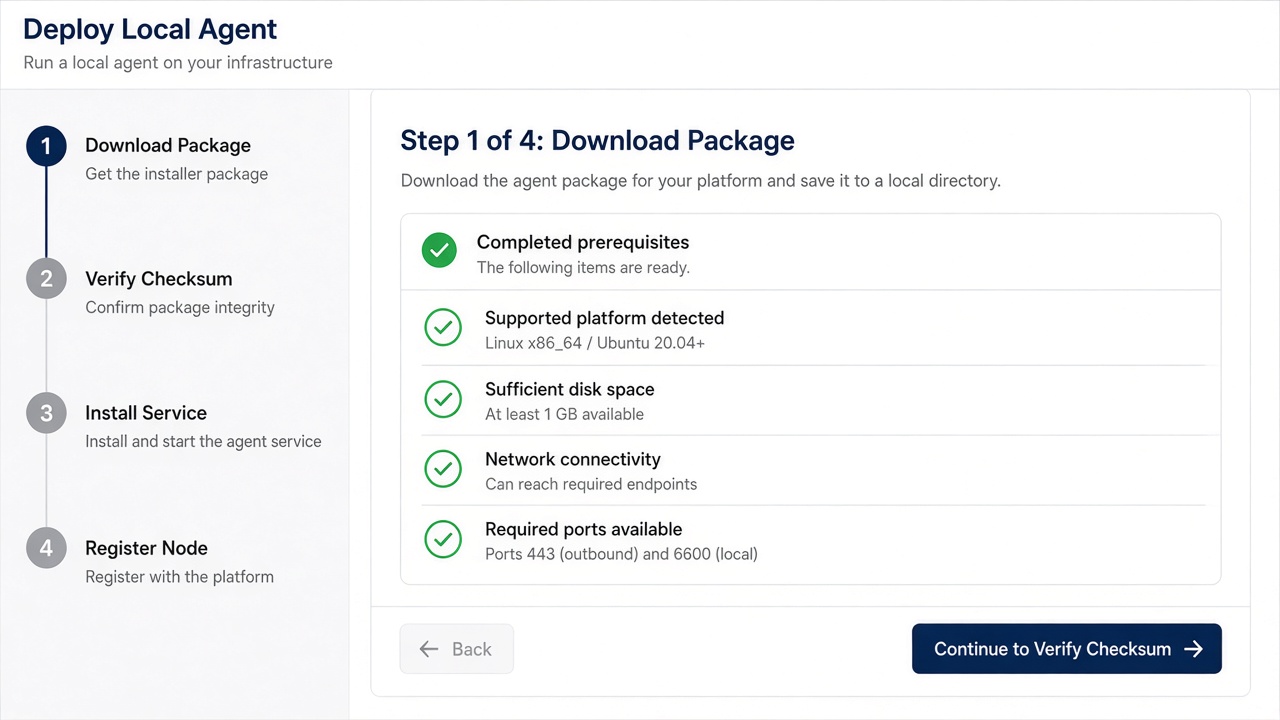Click 'The following items are ready.' text

point(584,268)
